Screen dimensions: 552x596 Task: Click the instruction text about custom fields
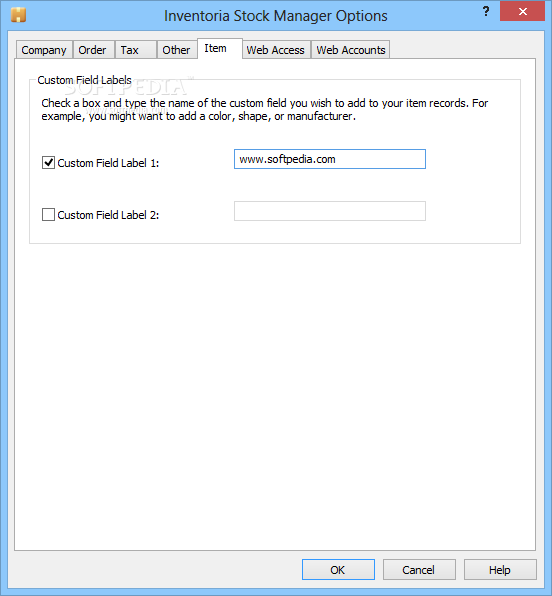click(x=265, y=109)
